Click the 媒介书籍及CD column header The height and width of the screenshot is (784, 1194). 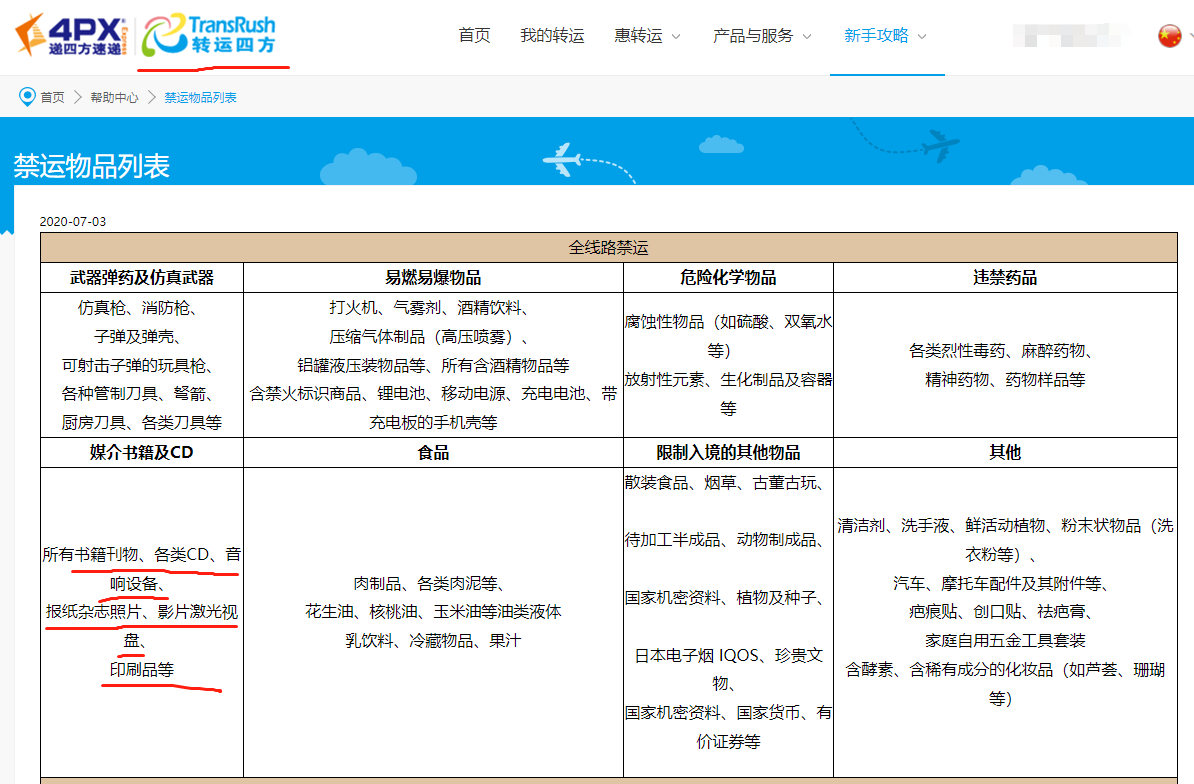pos(141,453)
